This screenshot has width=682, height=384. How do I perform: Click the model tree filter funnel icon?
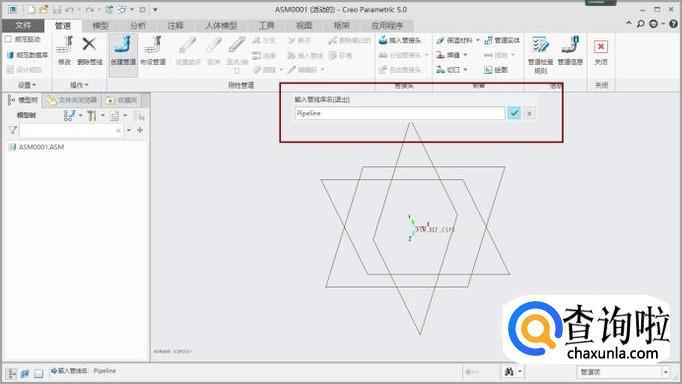point(13,130)
